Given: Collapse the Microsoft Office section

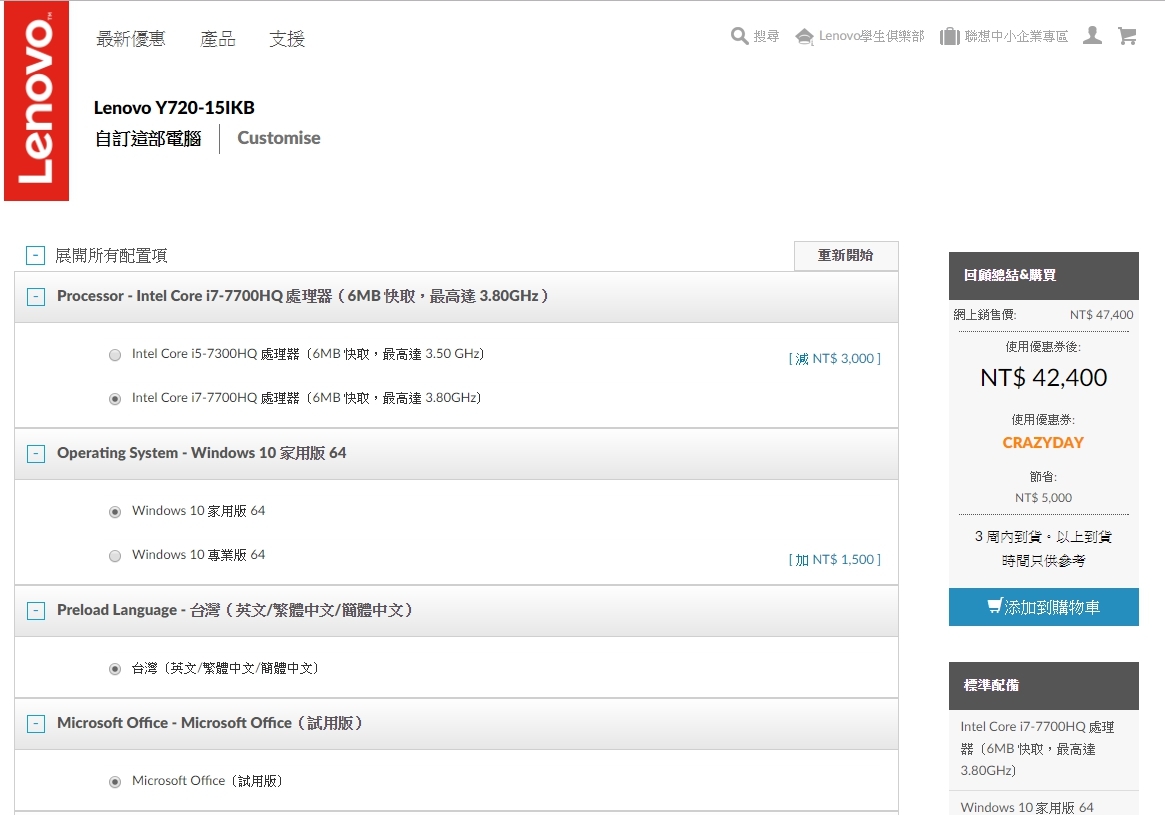Looking at the screenshot, I should pos(36,724).
